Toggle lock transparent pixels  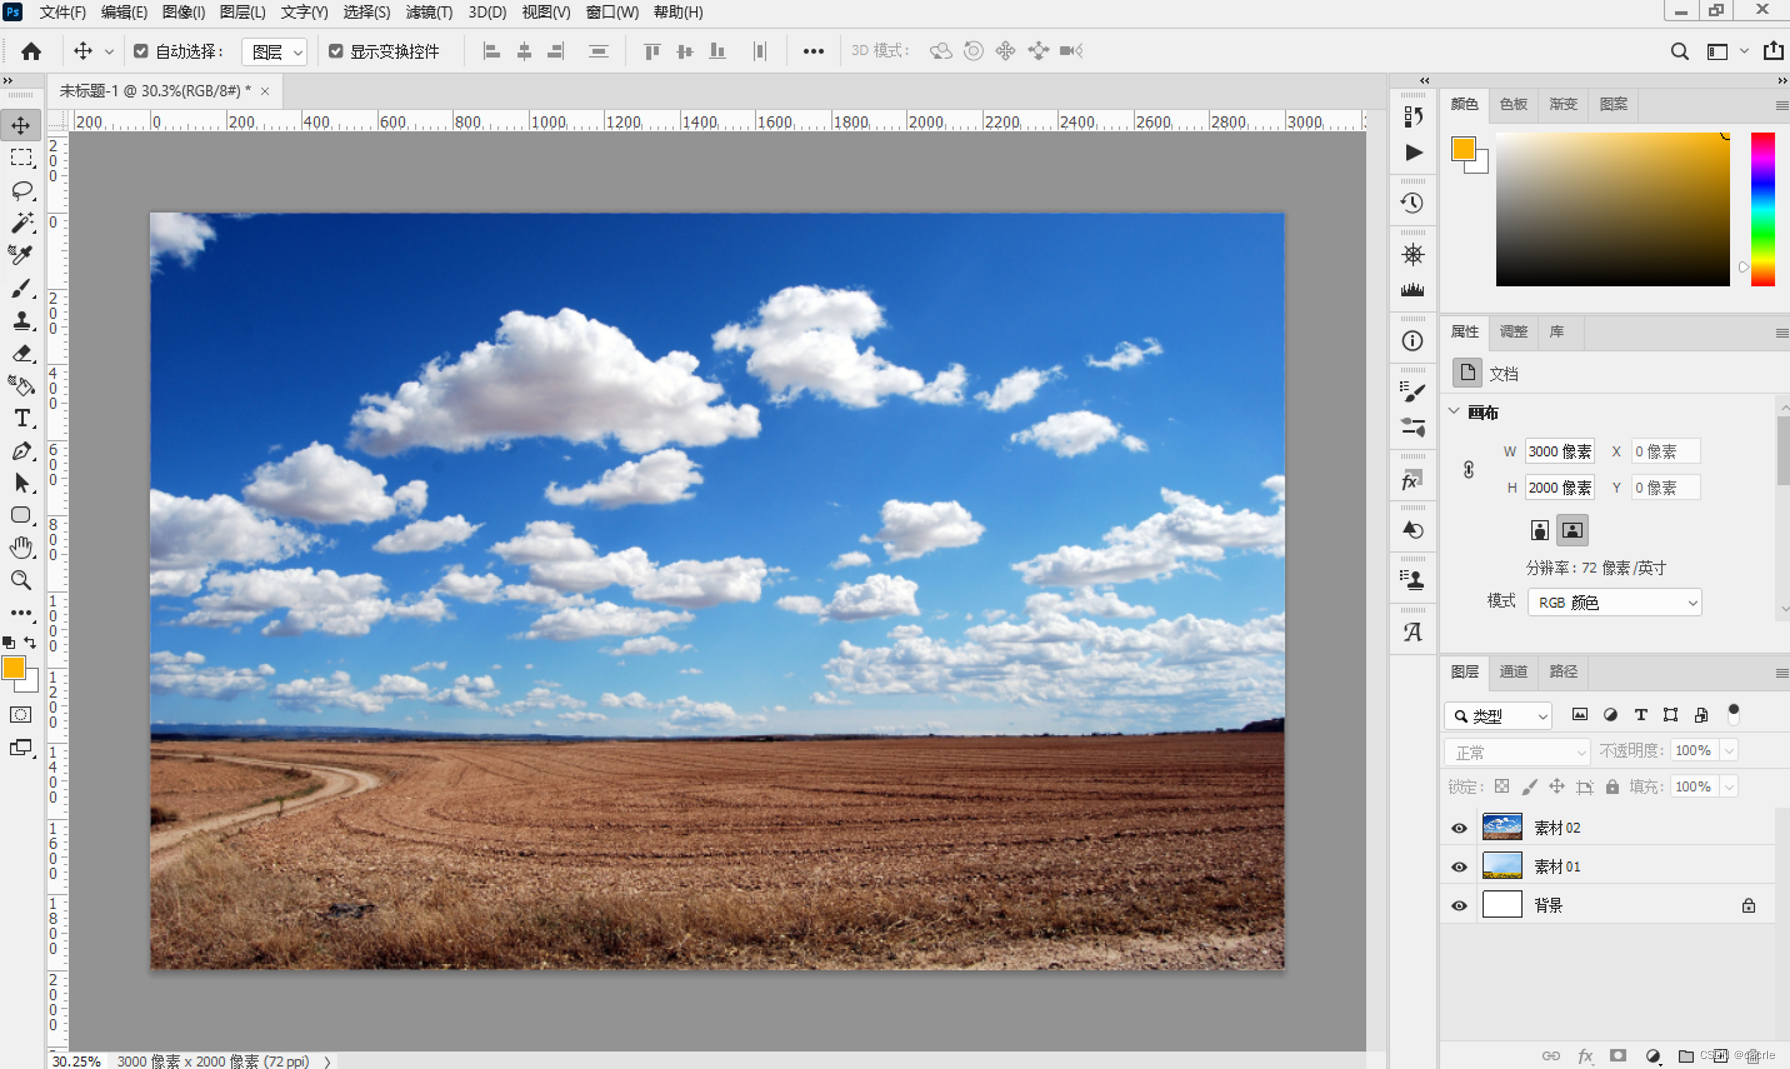click(1502, 787)
